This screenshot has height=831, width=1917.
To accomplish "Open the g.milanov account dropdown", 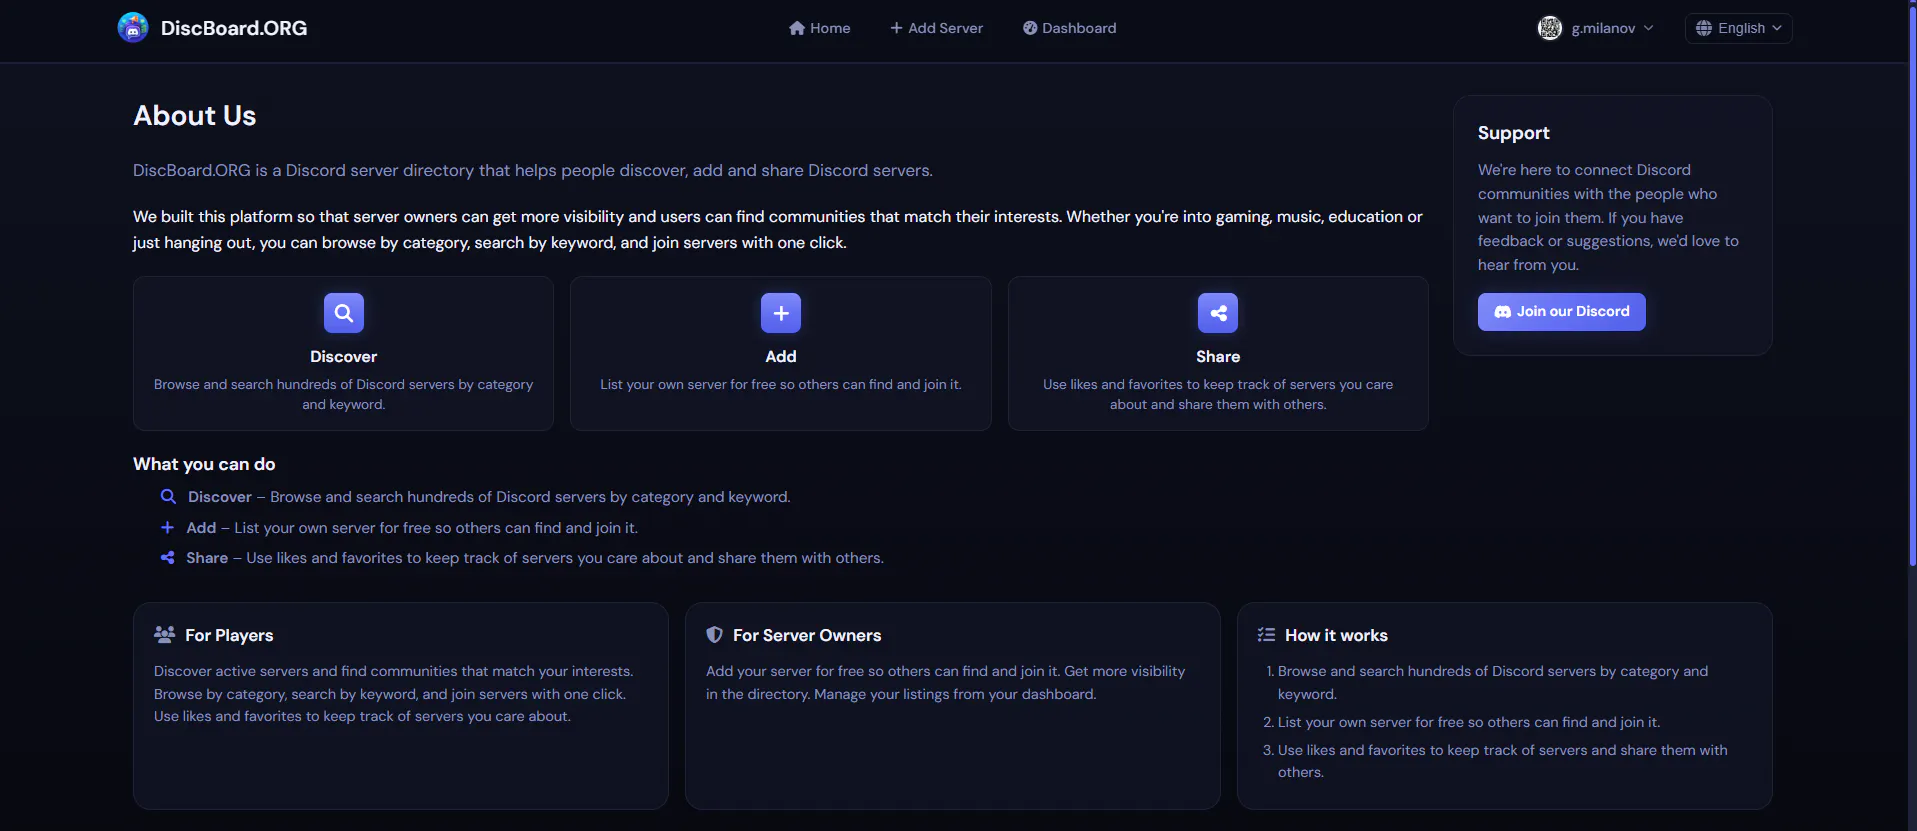I will [1596, 28].
